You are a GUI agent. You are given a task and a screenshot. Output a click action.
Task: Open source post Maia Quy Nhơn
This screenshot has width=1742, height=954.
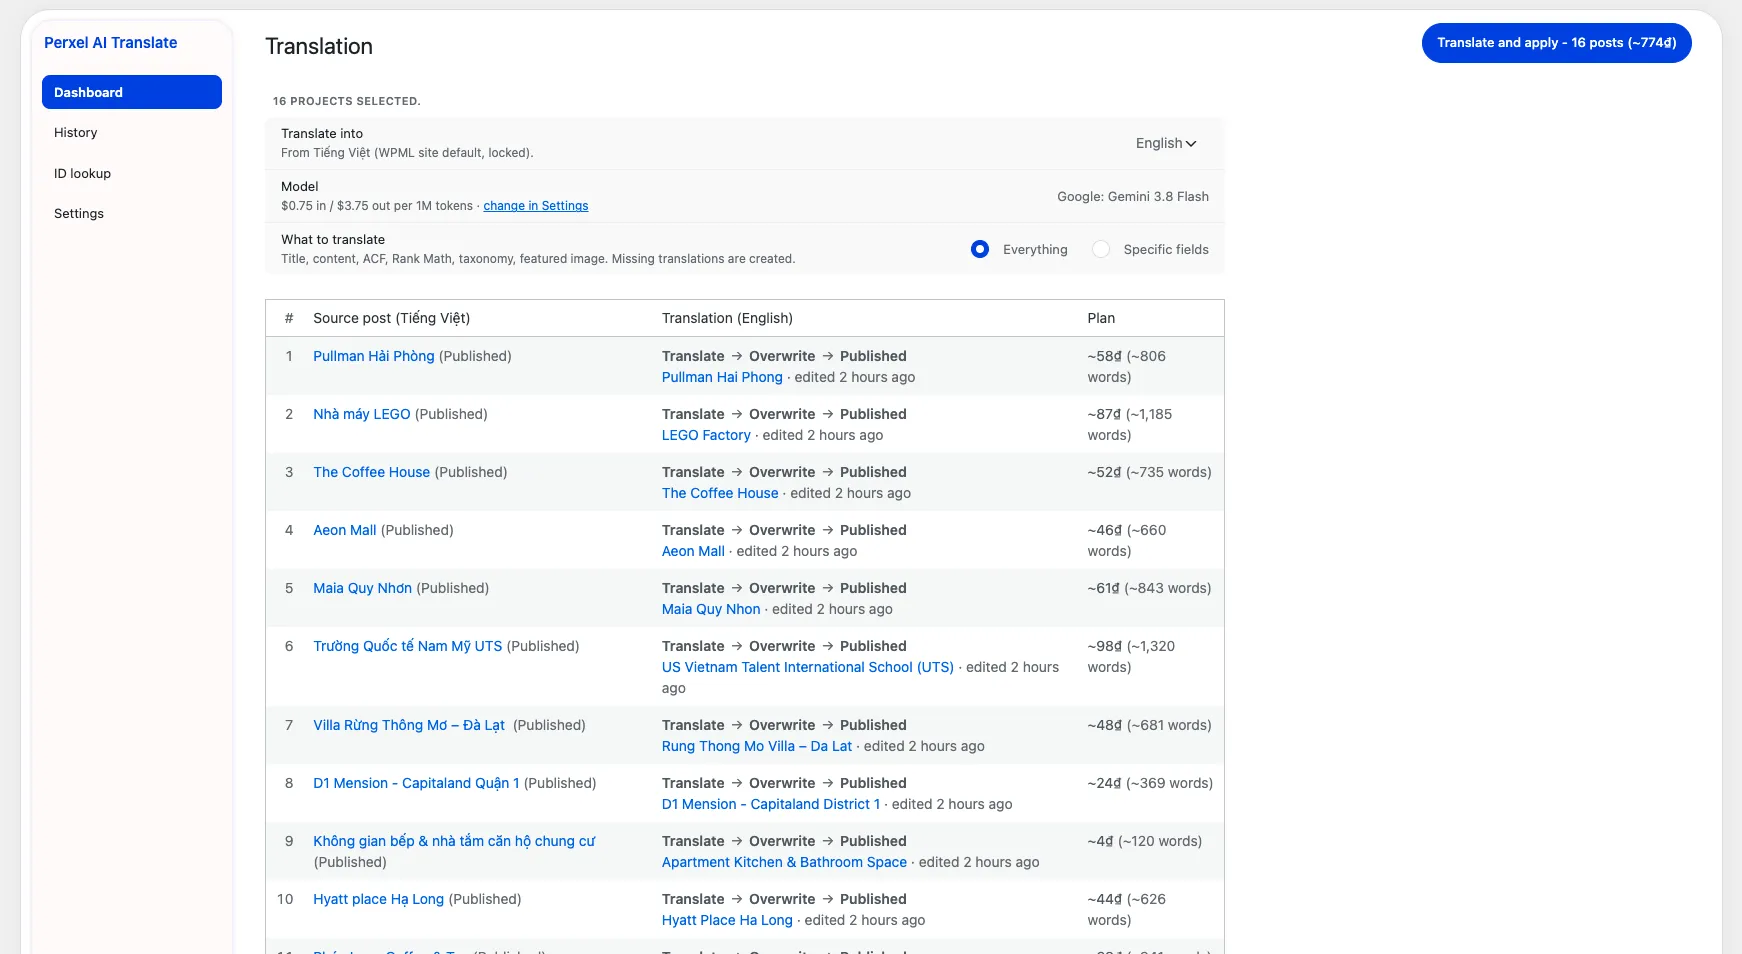pyautogui.click(x=362, y=588)
